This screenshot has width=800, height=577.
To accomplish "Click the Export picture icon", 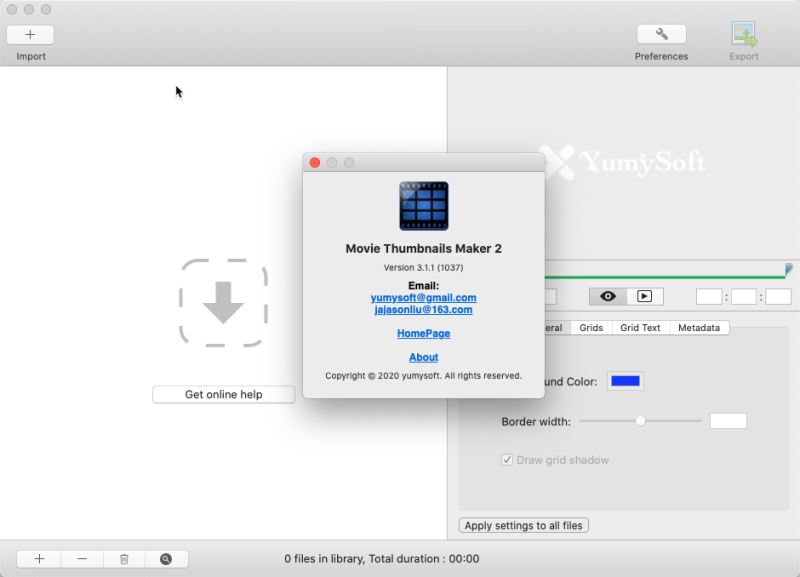I will (x=743, y=34).
